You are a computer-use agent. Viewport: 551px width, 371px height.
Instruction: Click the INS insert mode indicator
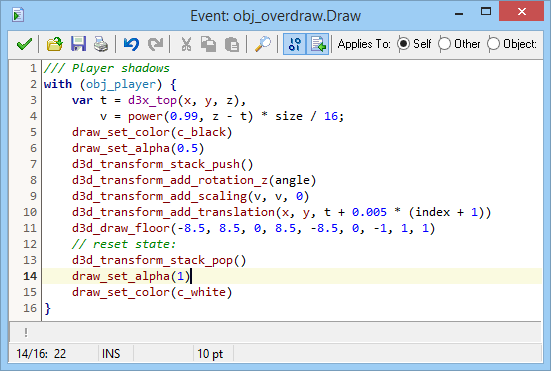111,353
